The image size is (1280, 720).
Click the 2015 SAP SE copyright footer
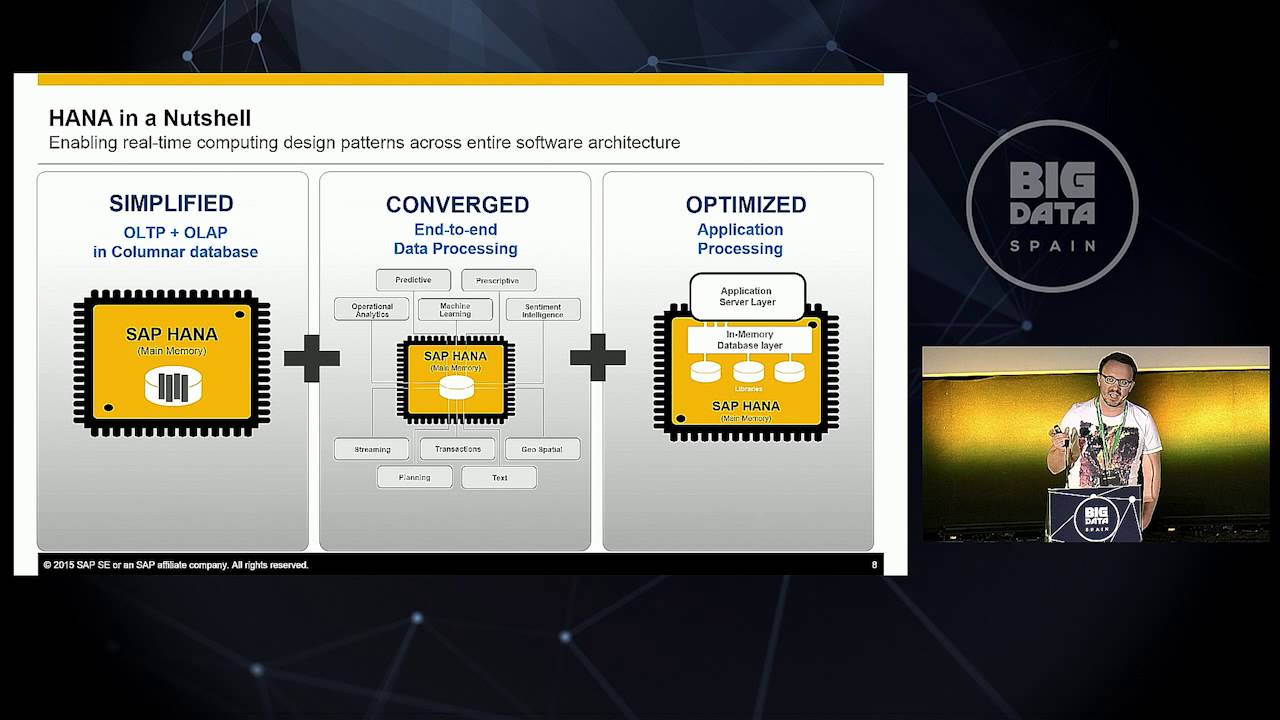click(x=176, y=565)
